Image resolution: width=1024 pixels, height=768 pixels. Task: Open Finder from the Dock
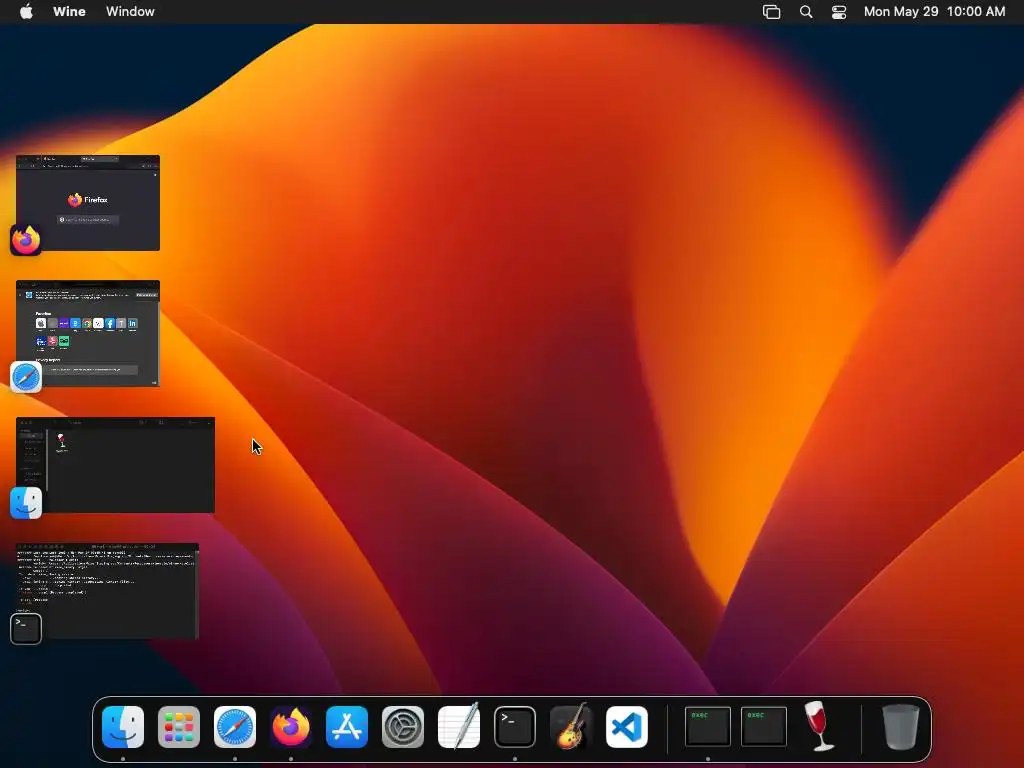point(123,727)
